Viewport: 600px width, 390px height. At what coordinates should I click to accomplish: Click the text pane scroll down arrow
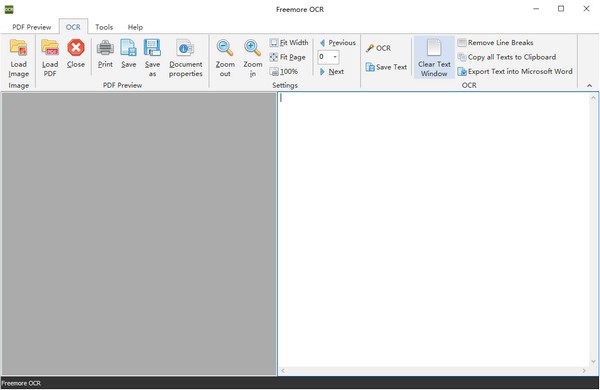pyautogui.click(x=593, y=361)
